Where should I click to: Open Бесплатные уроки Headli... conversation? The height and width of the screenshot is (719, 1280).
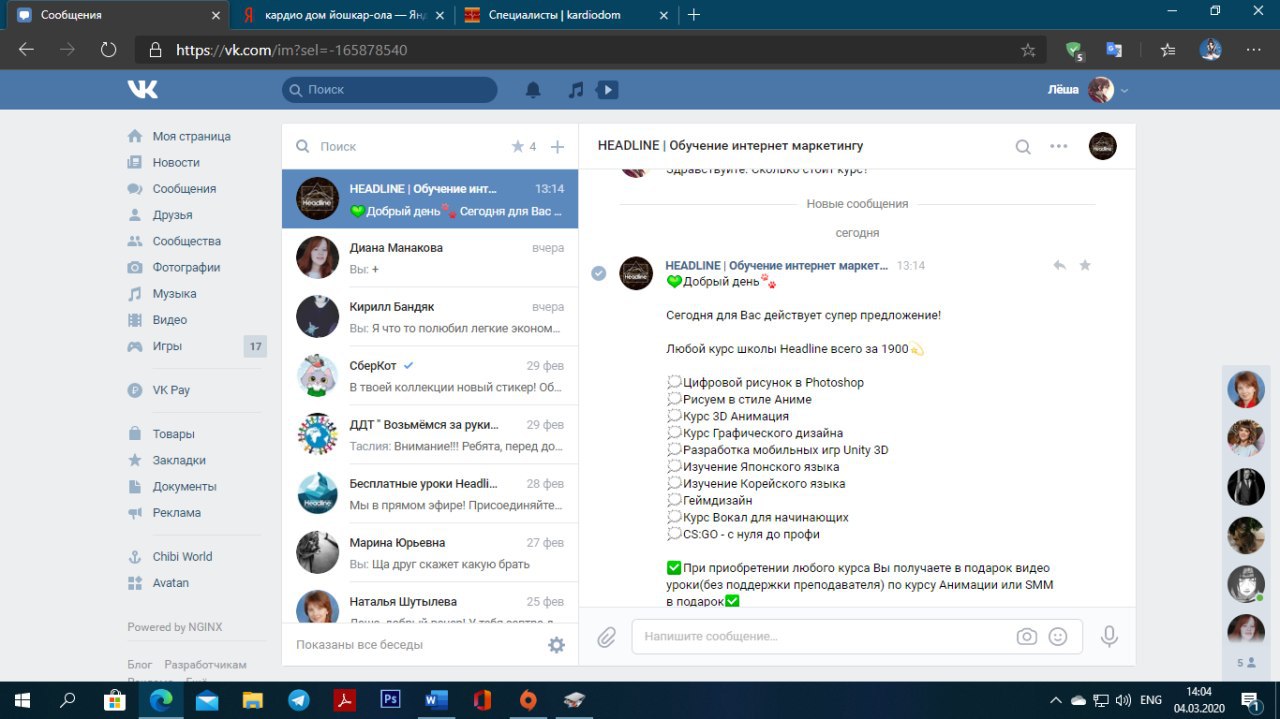(x=430, y=493)
